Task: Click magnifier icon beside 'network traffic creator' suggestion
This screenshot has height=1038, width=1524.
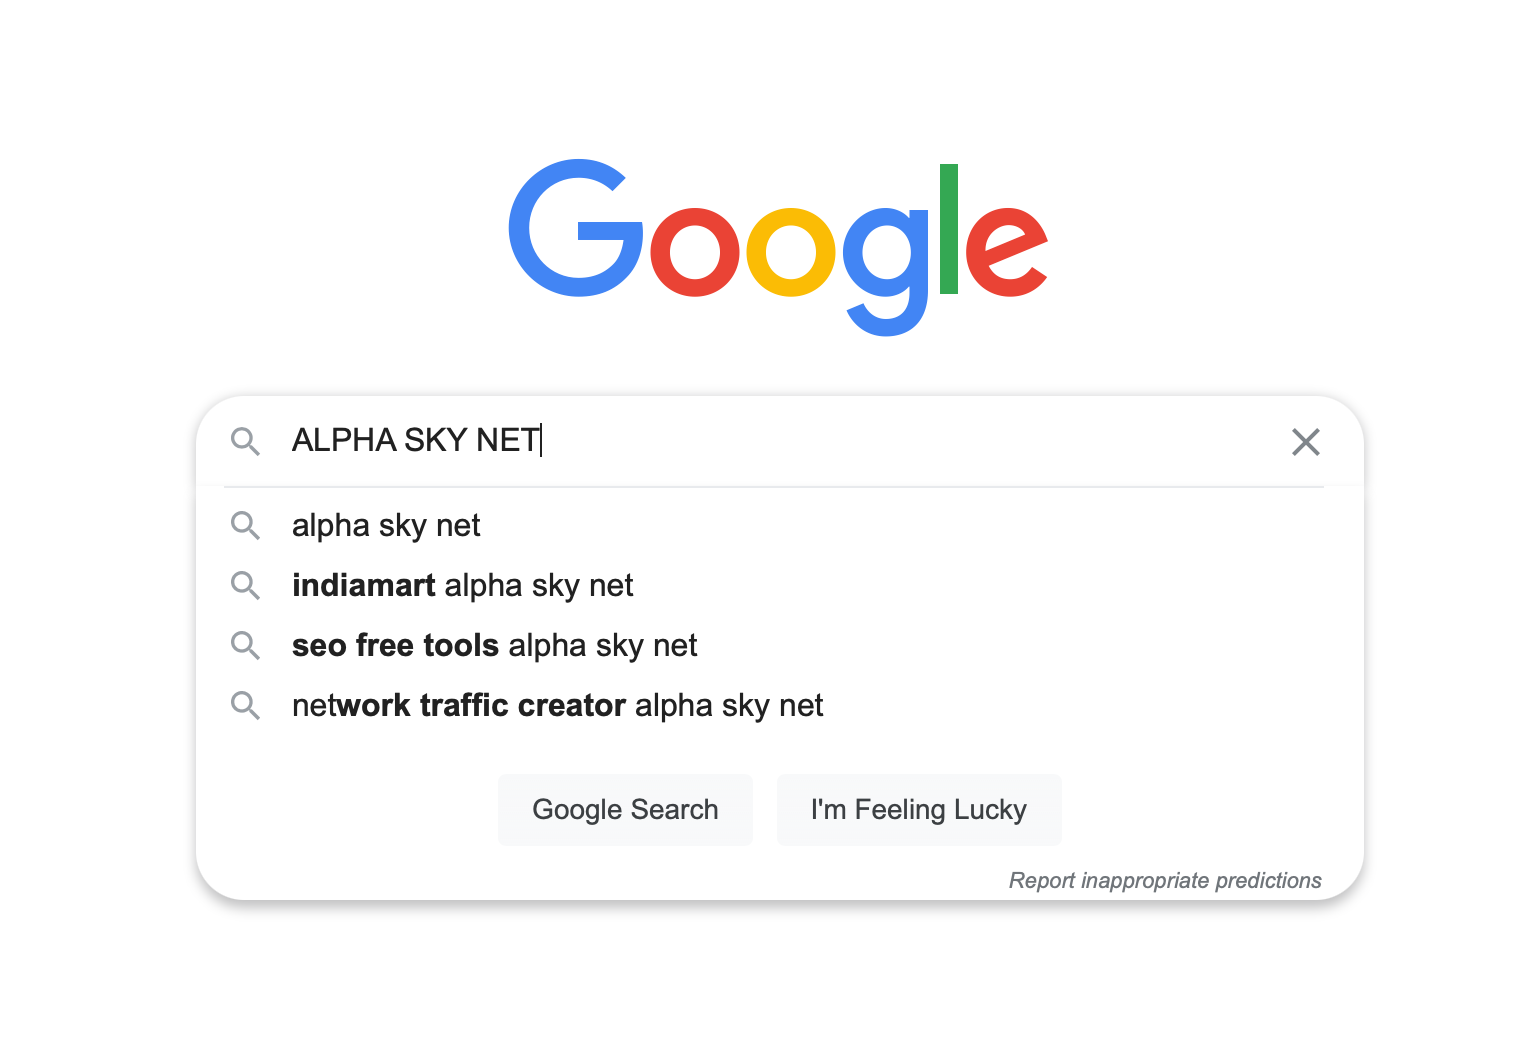Action: tap(245, 705)
